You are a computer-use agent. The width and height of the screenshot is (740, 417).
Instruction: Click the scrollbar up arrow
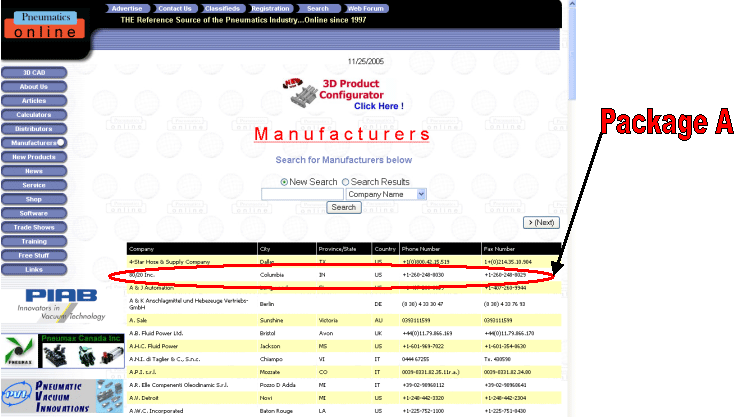572,4
